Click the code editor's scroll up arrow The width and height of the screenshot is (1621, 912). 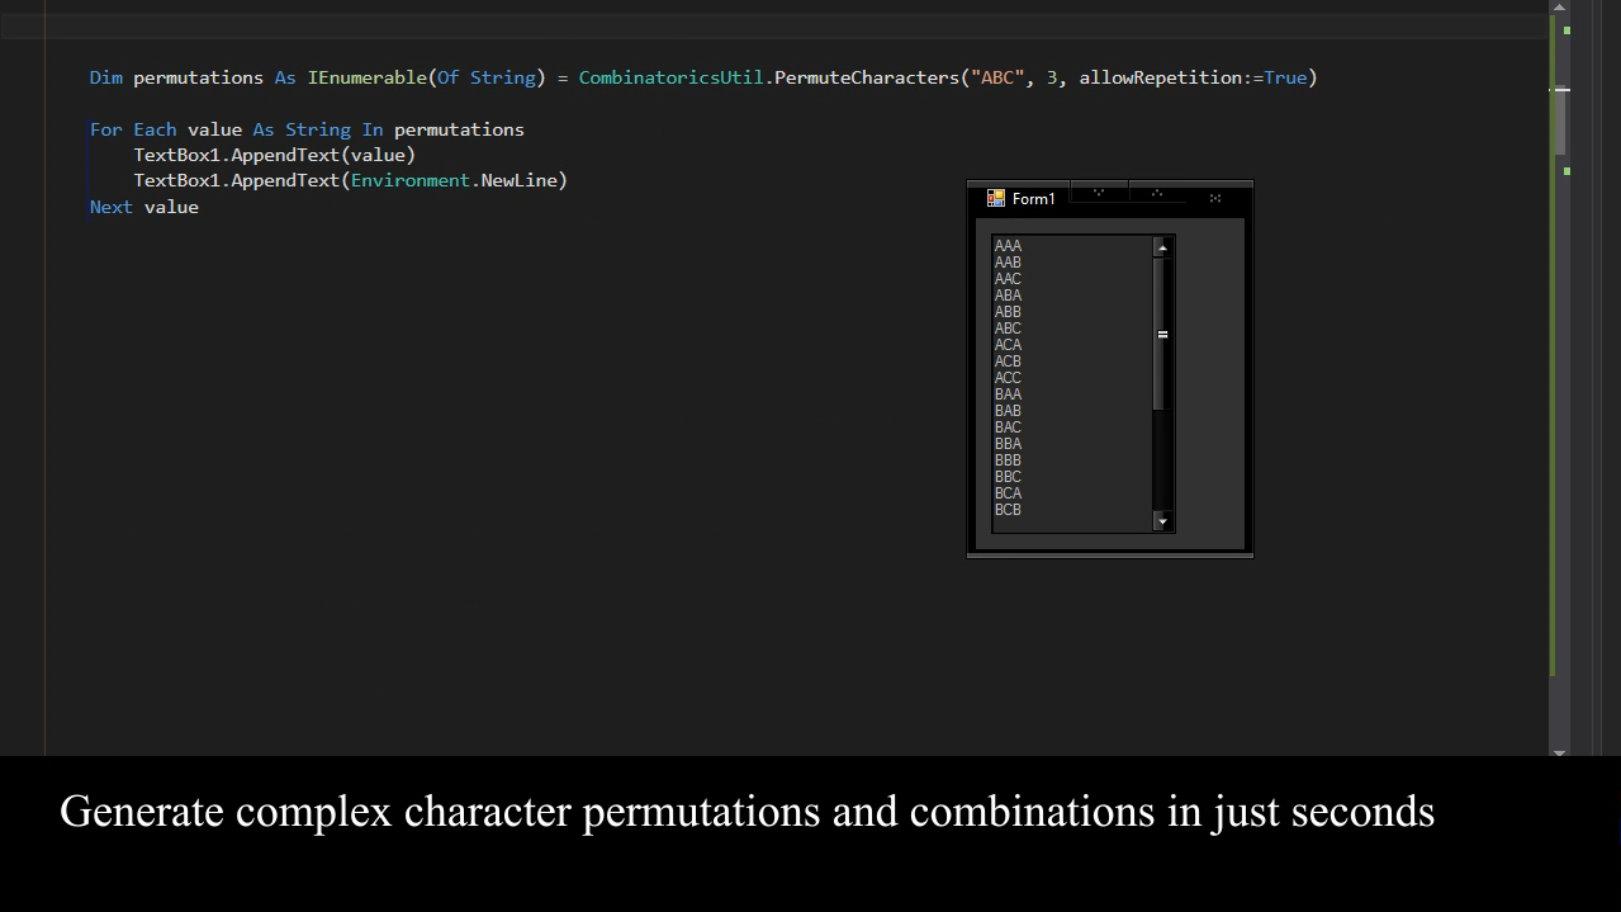(x=1559, y=7)
